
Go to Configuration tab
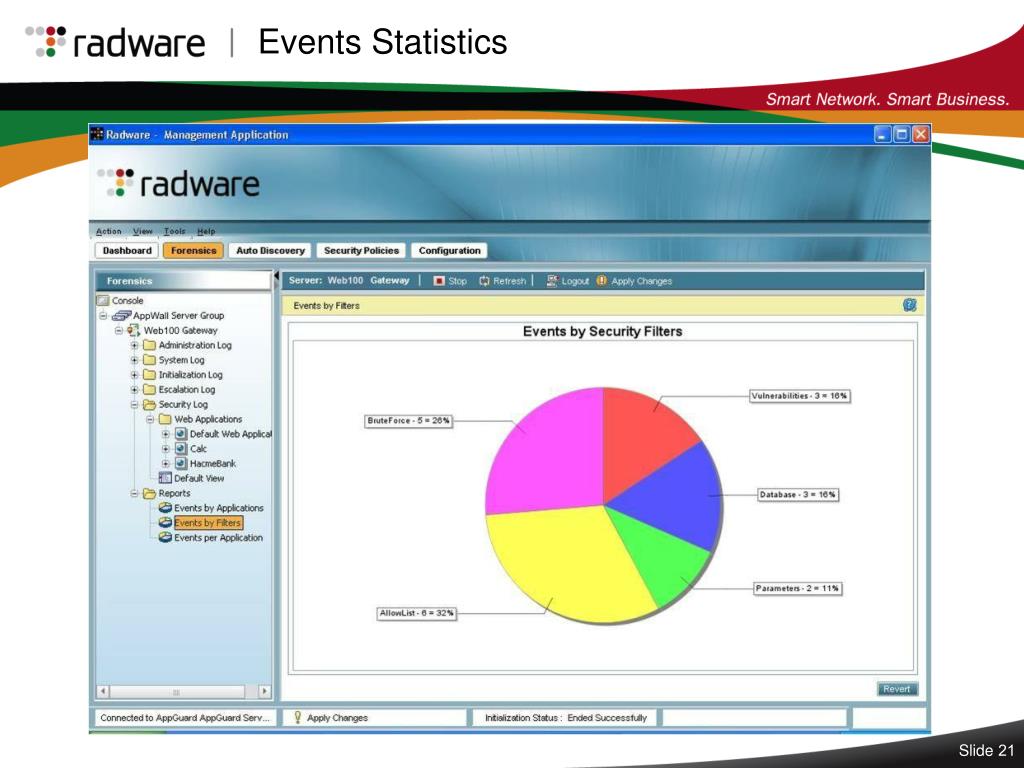pyautogui.click(x=449, y=251)
